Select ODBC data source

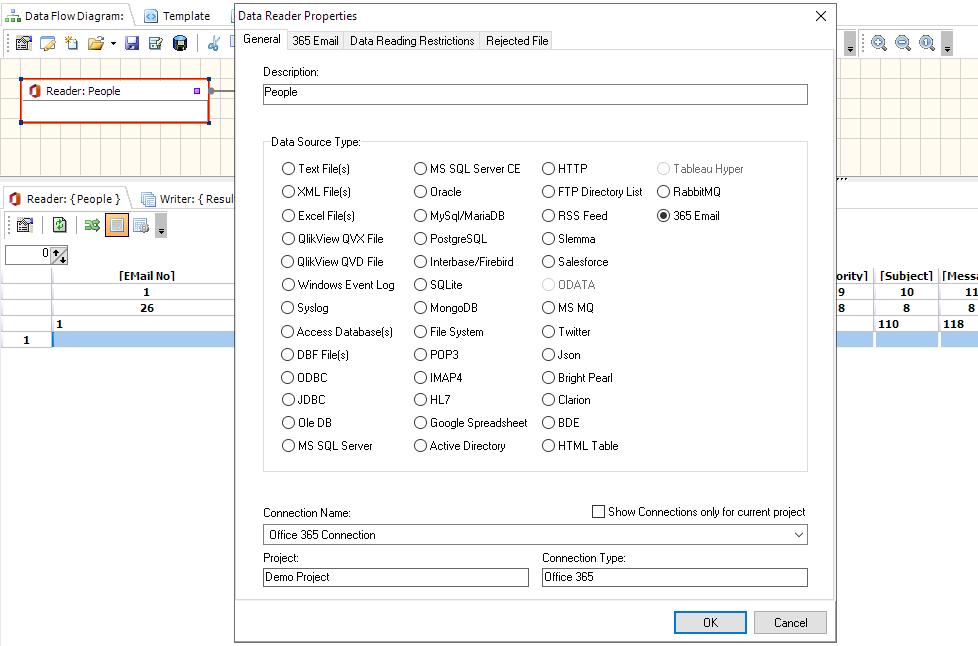[x=288, y=378]
